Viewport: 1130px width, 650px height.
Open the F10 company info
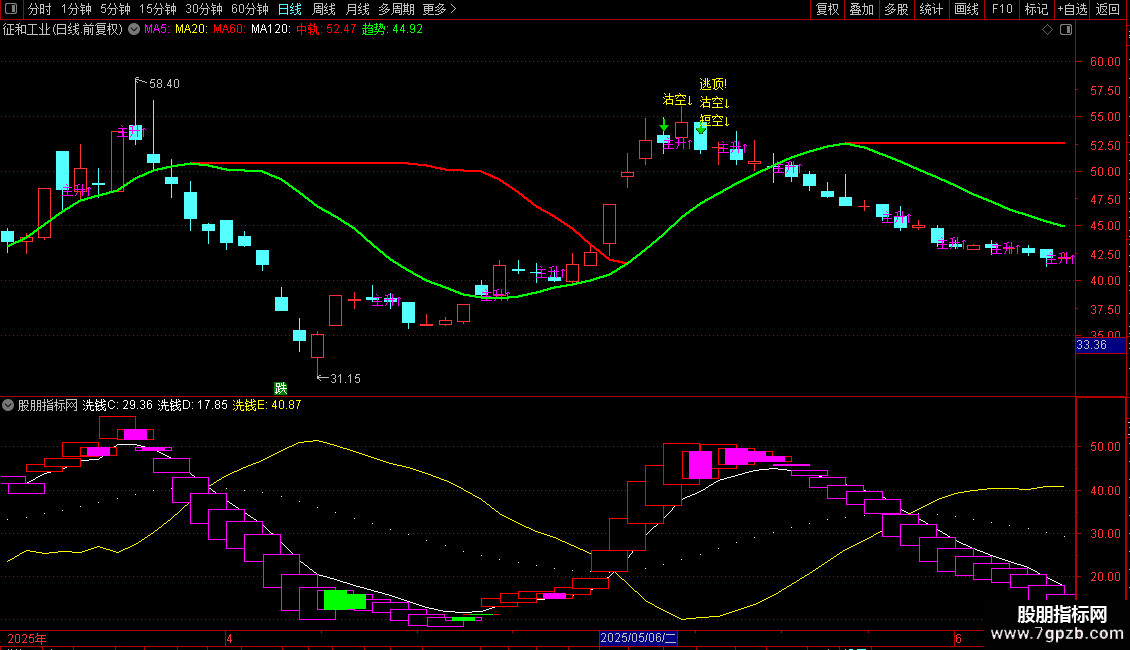click(x=1002, y=9)
